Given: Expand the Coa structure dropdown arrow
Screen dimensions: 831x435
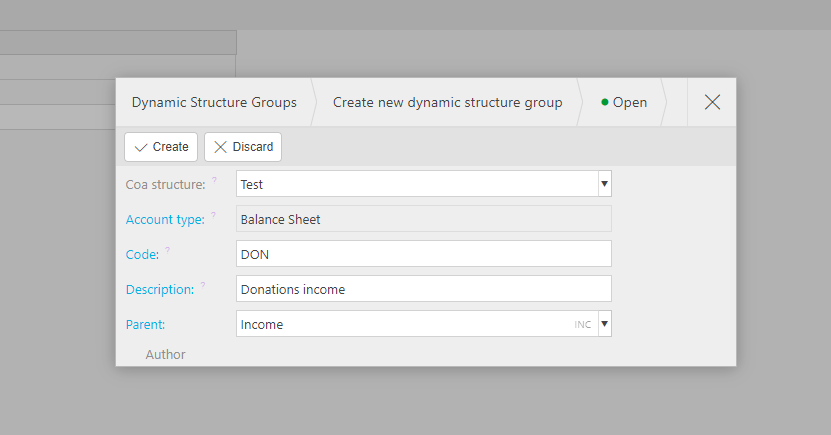Looking at the screenshot, I should (604, 184).
